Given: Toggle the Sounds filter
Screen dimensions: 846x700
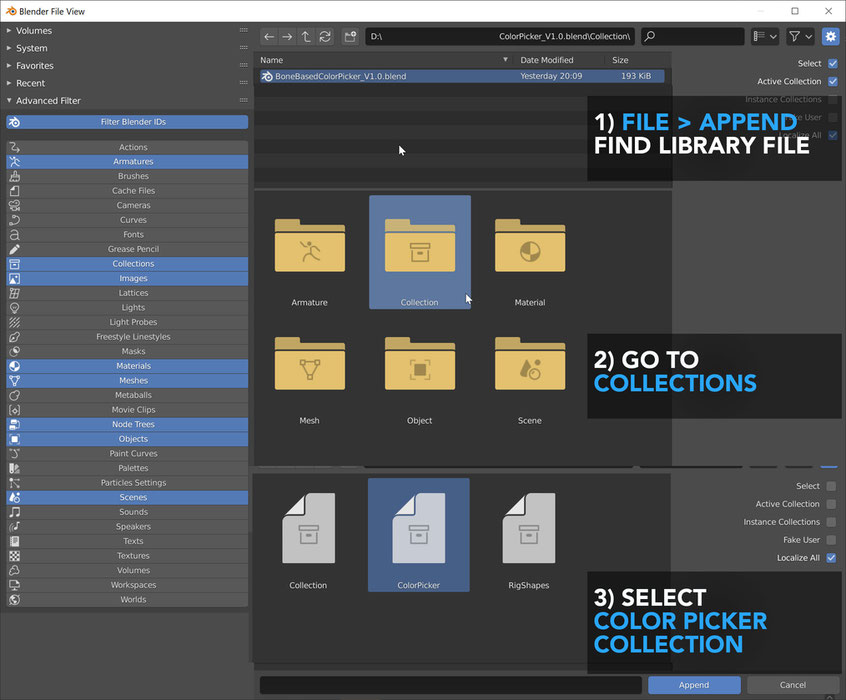Looking at the screenshot, I should [x=127, y=512].
